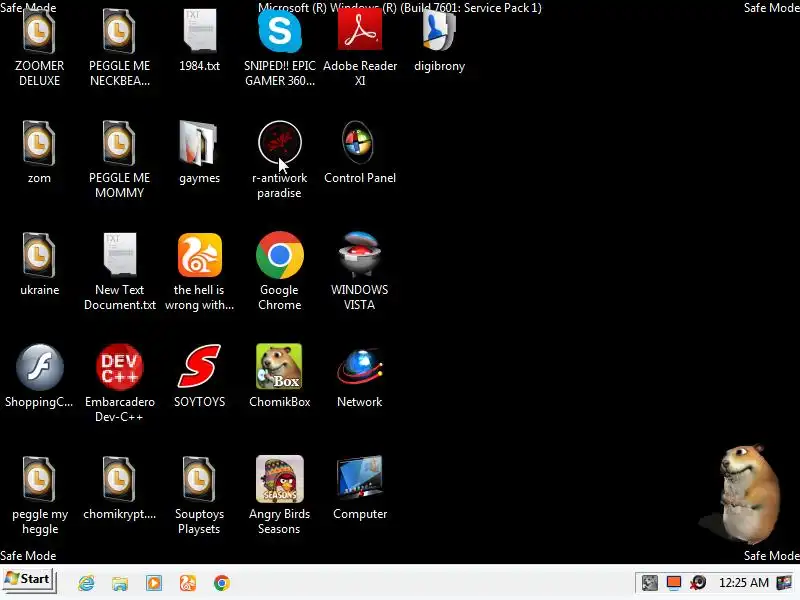Select the peggle my heggle icon
Screen dimensions: 800x600
[39, 479]
